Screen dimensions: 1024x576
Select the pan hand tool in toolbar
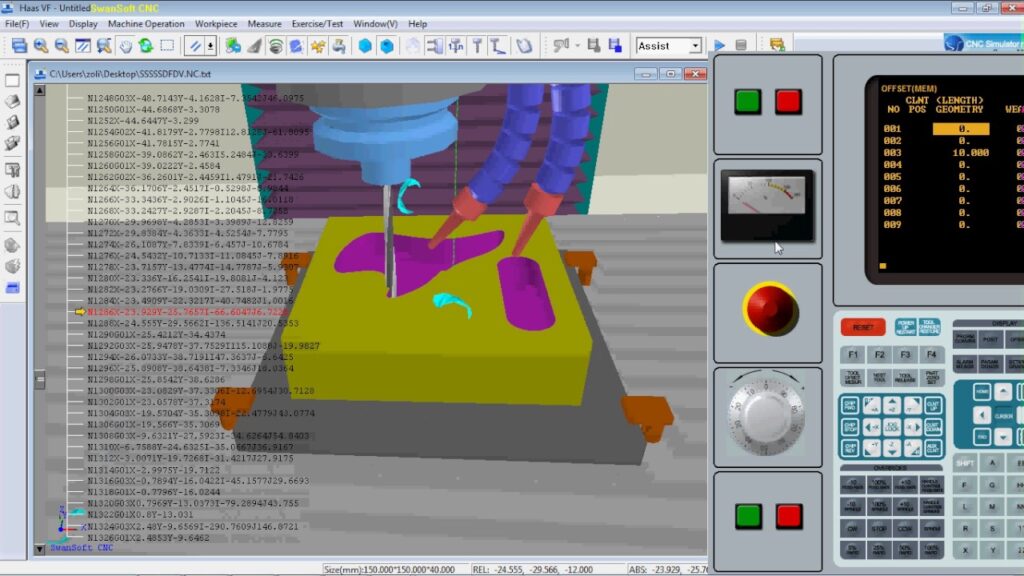click(x=125, y=46)
